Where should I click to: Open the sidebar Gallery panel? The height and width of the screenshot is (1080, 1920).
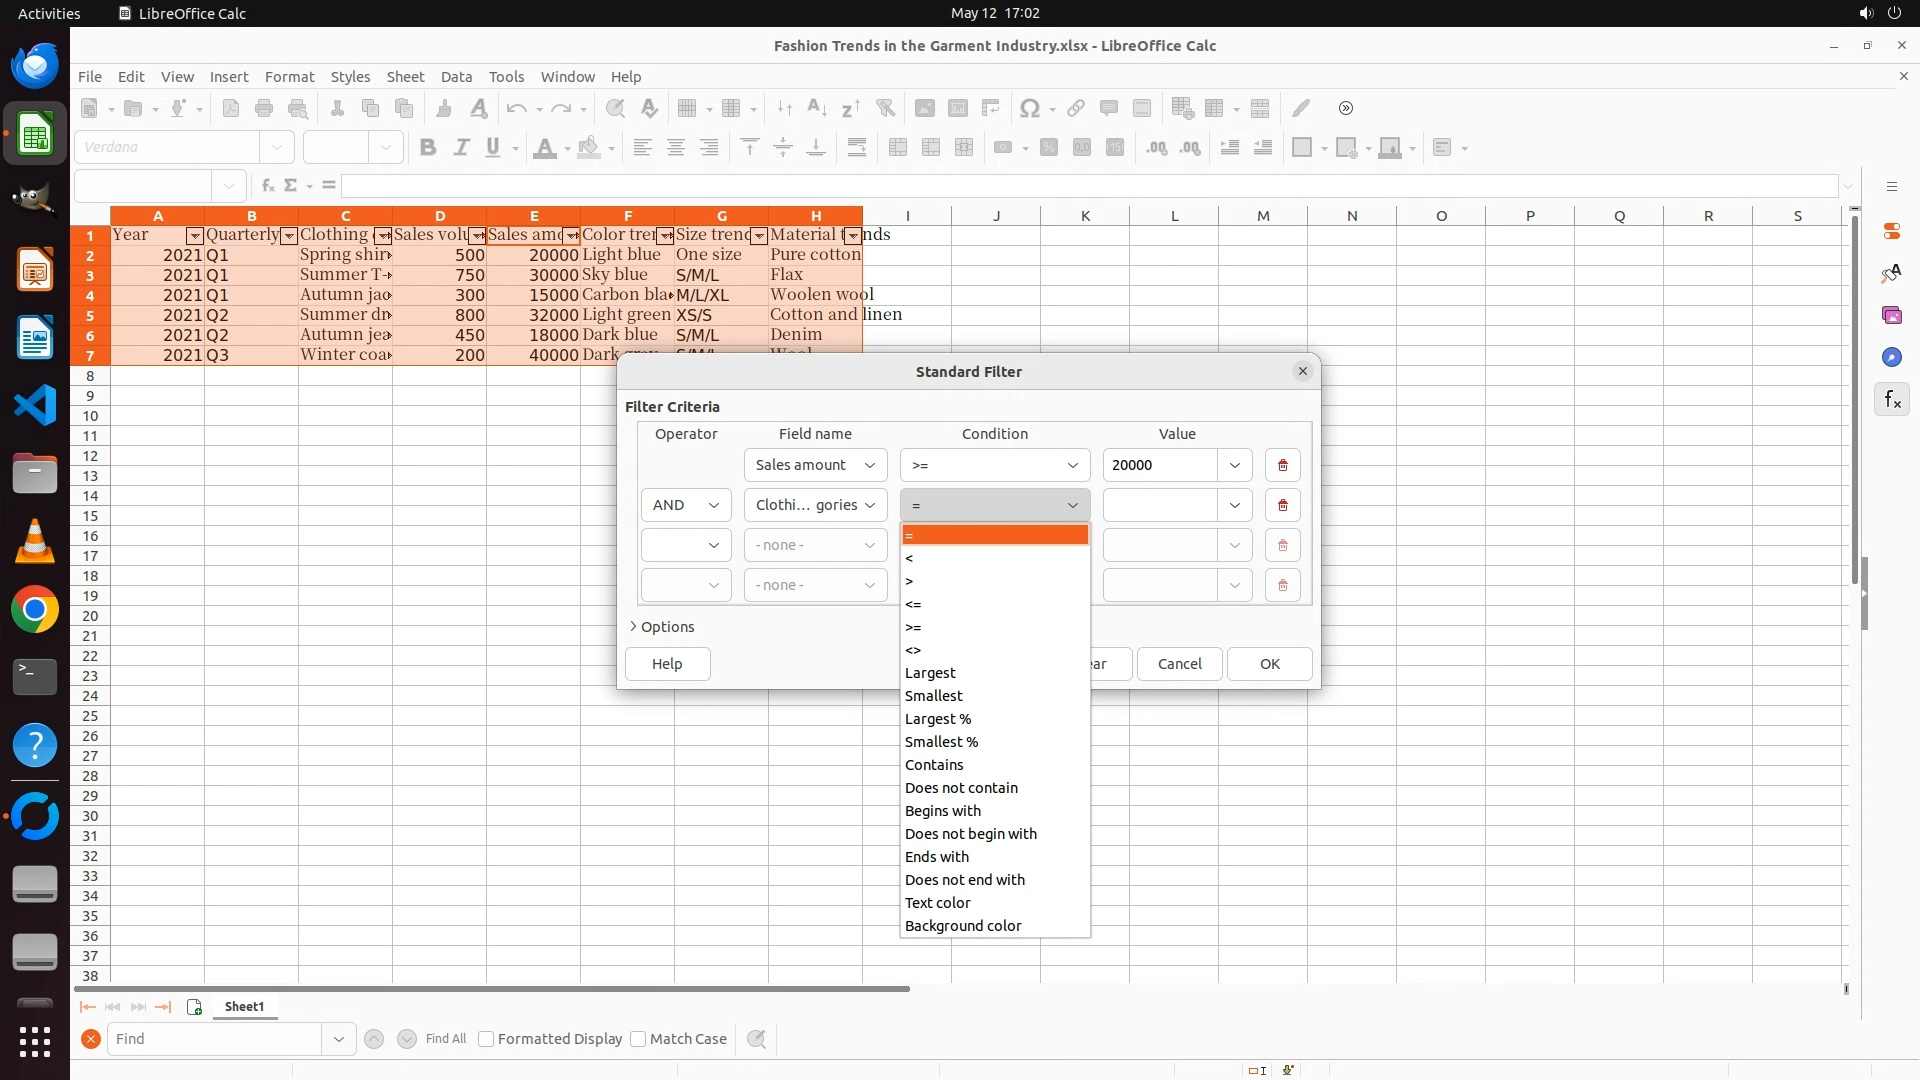pyautogui.click(x=1891, y=315)
